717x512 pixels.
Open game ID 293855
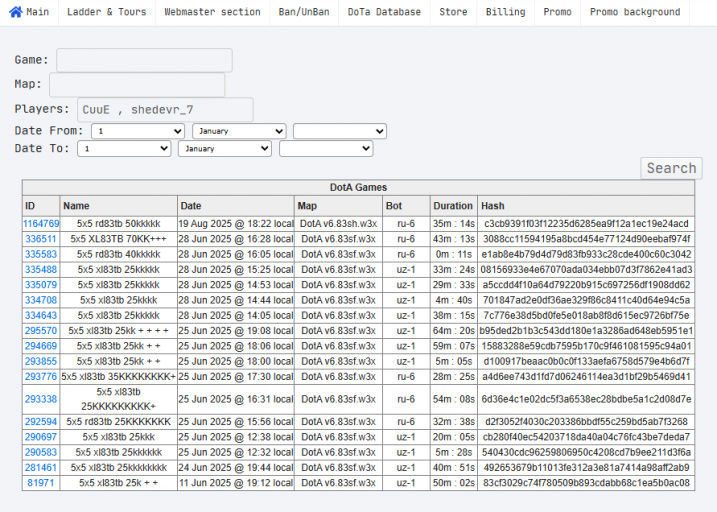(41, 362)
